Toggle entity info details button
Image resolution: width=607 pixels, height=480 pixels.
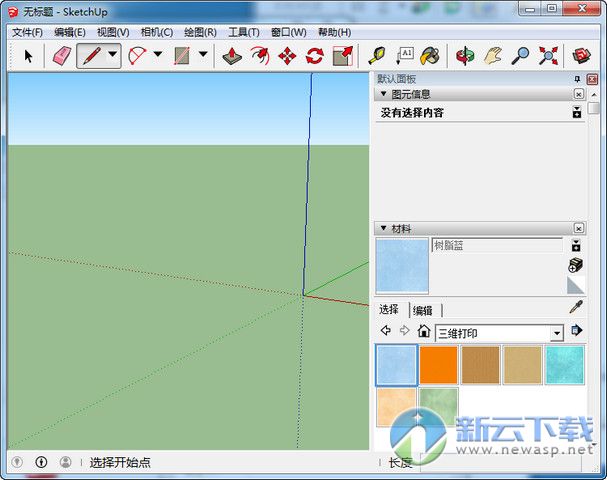[577, 112]
